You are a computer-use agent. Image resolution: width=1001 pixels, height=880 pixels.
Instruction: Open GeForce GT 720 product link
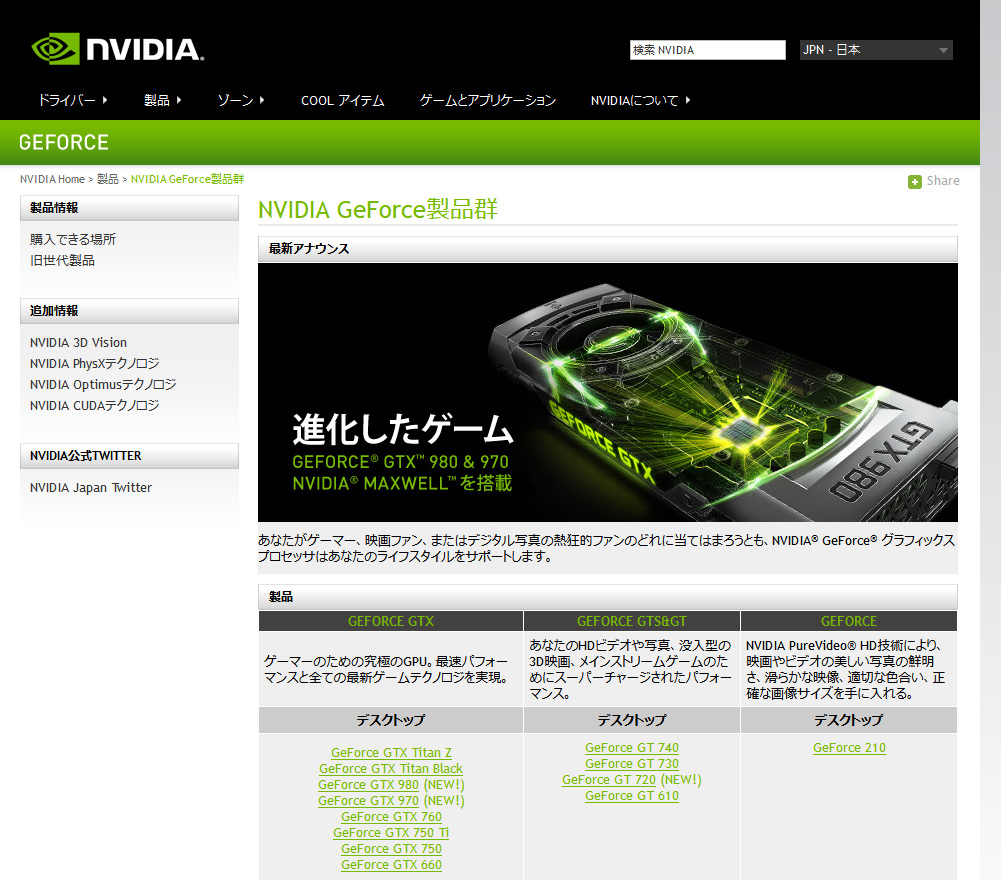[609, 780]
